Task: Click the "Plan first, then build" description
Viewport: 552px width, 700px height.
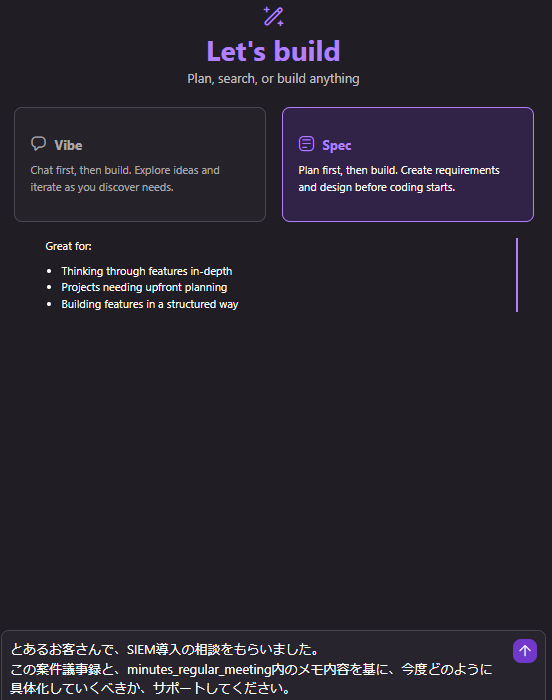Action: [399, 179]
